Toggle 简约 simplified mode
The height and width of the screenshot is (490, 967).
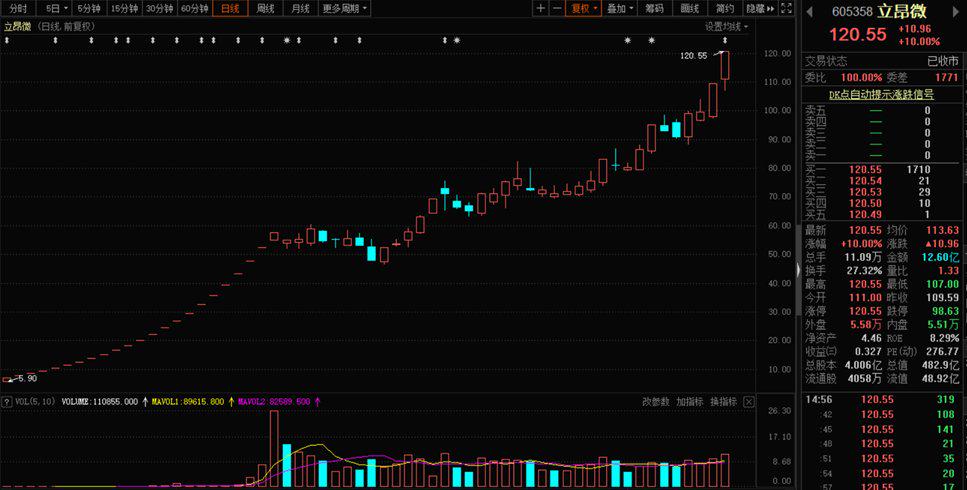(725, 8)
